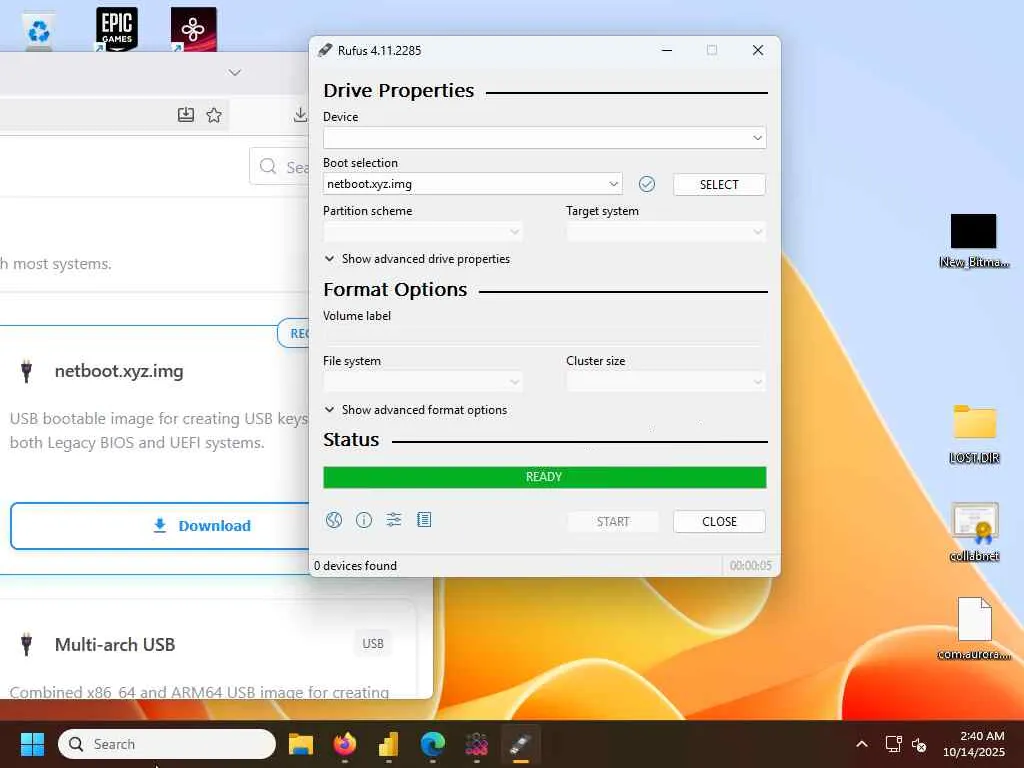Click the CLOSE button in Rufus

coord(719,522)
